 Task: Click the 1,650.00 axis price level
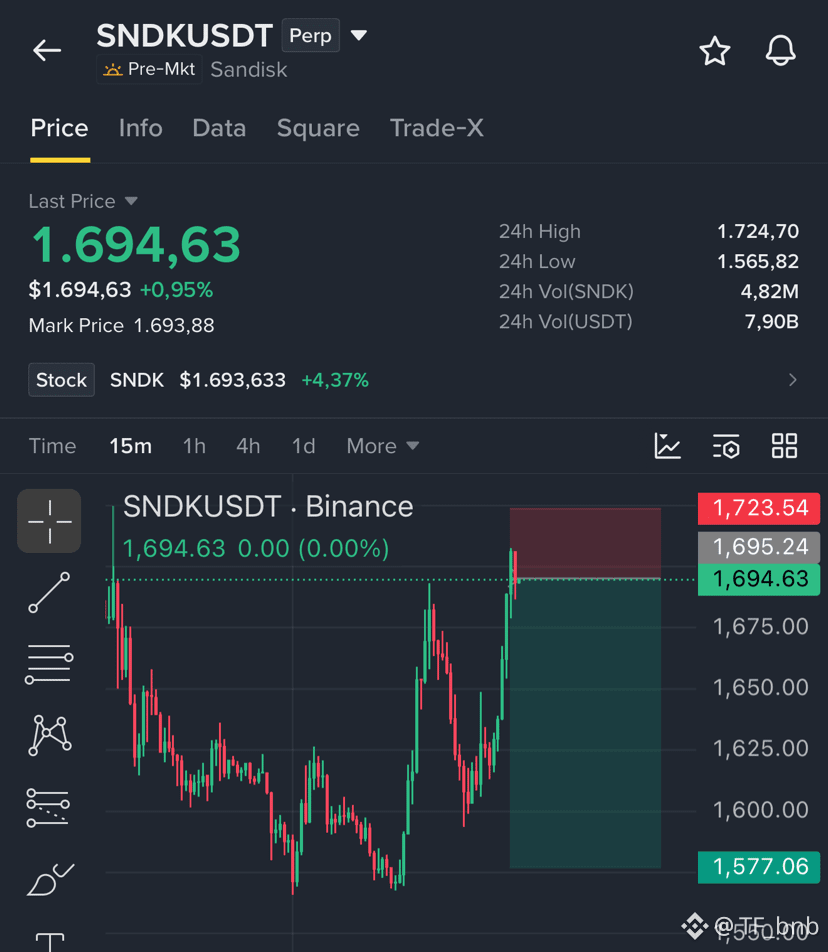pos(760,688)
